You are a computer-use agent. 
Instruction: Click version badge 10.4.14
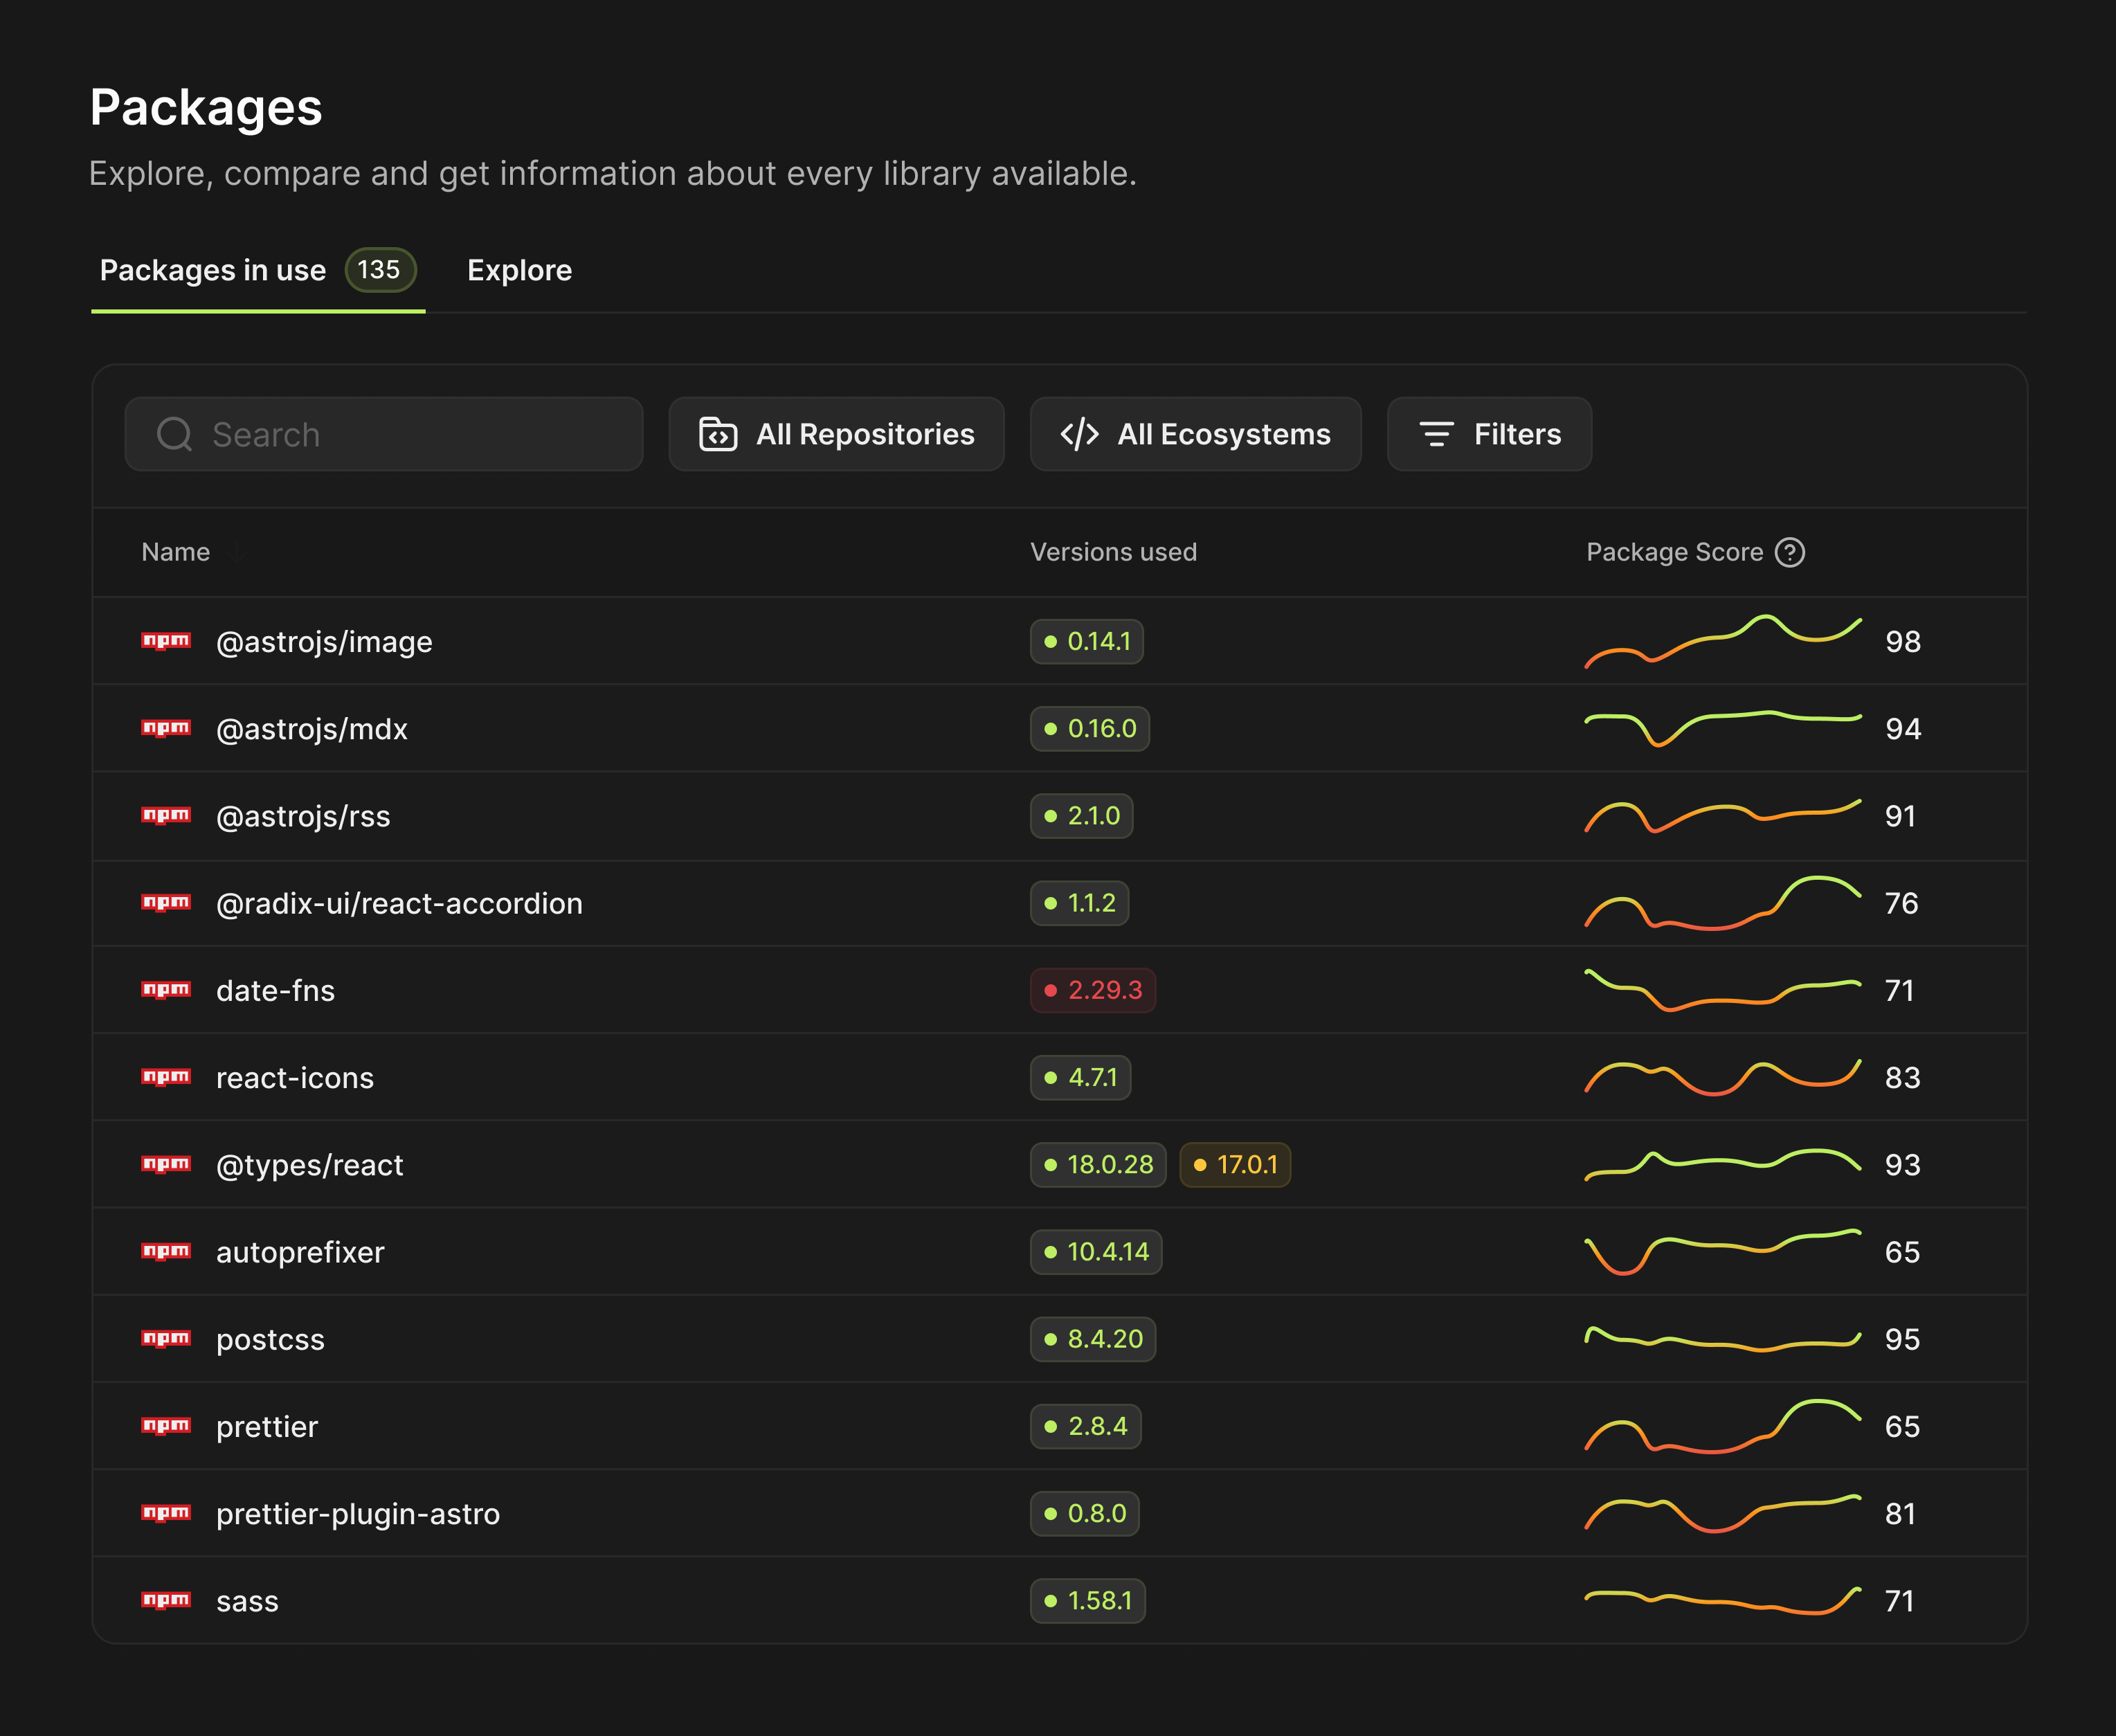click(x=1096, y=1251)
